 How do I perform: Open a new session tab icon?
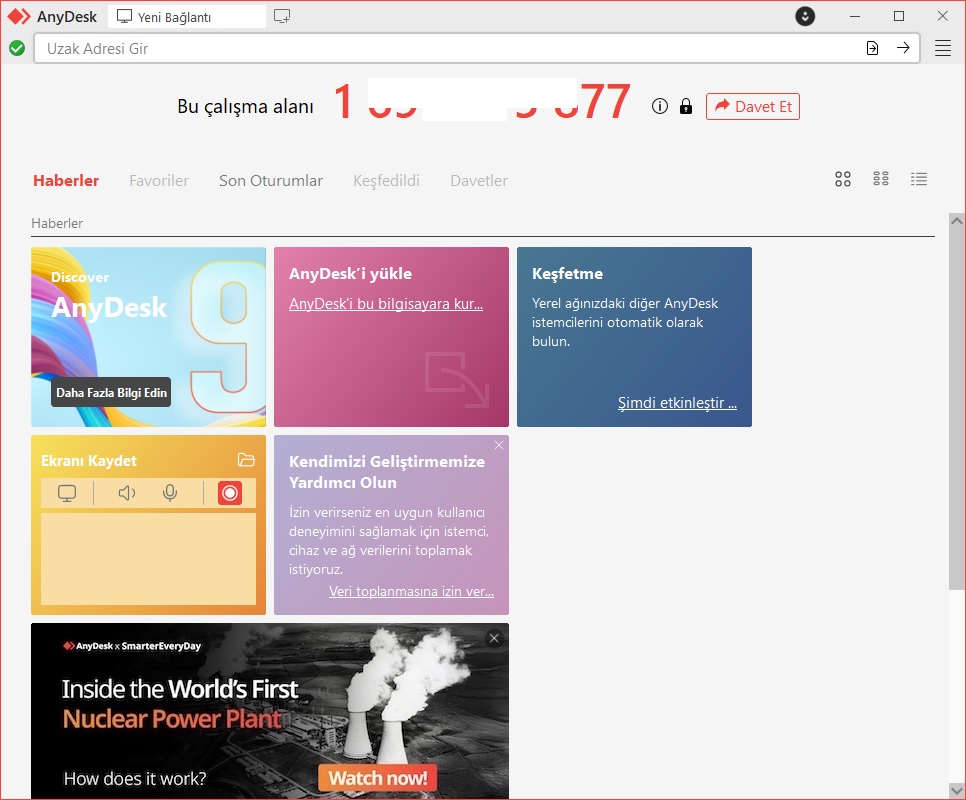pos(282,17)
